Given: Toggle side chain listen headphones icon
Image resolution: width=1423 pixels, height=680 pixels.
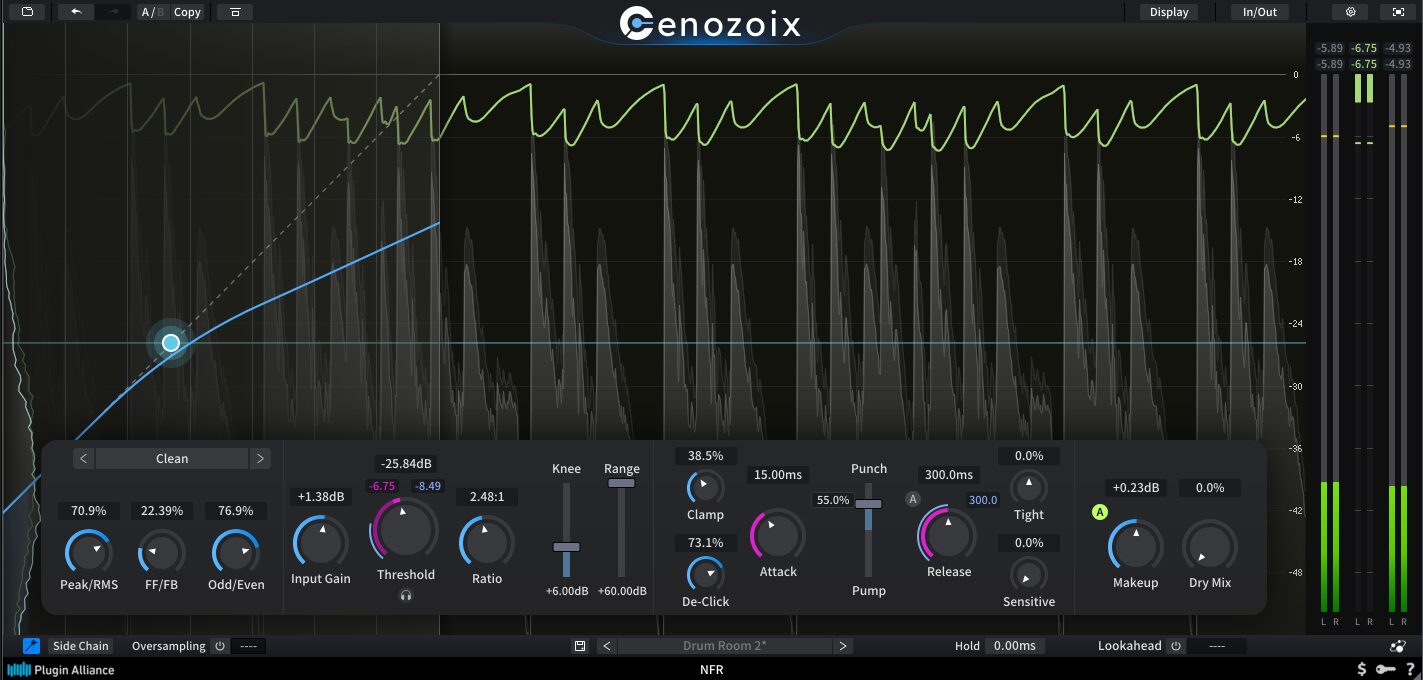Looking at the screenshot, I should (406, 595).
